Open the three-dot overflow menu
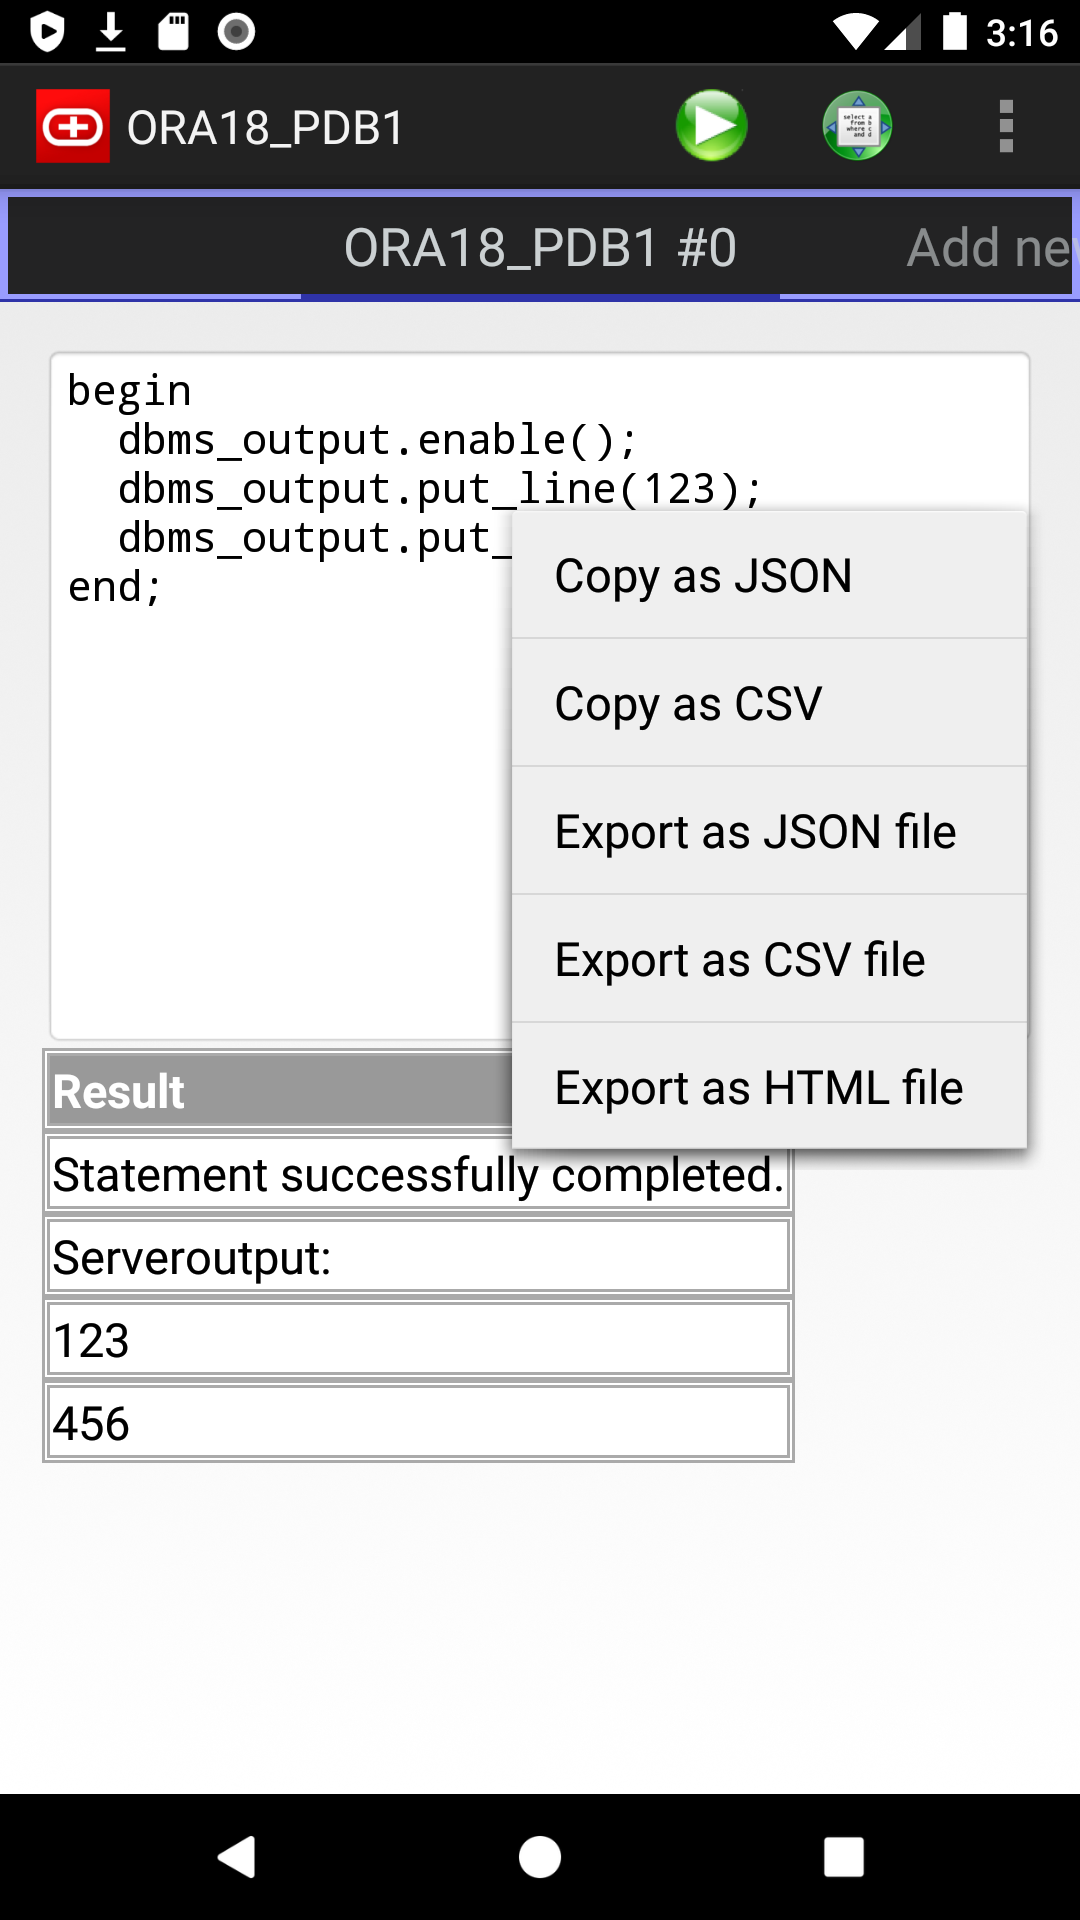 [x=1006, y=125]
